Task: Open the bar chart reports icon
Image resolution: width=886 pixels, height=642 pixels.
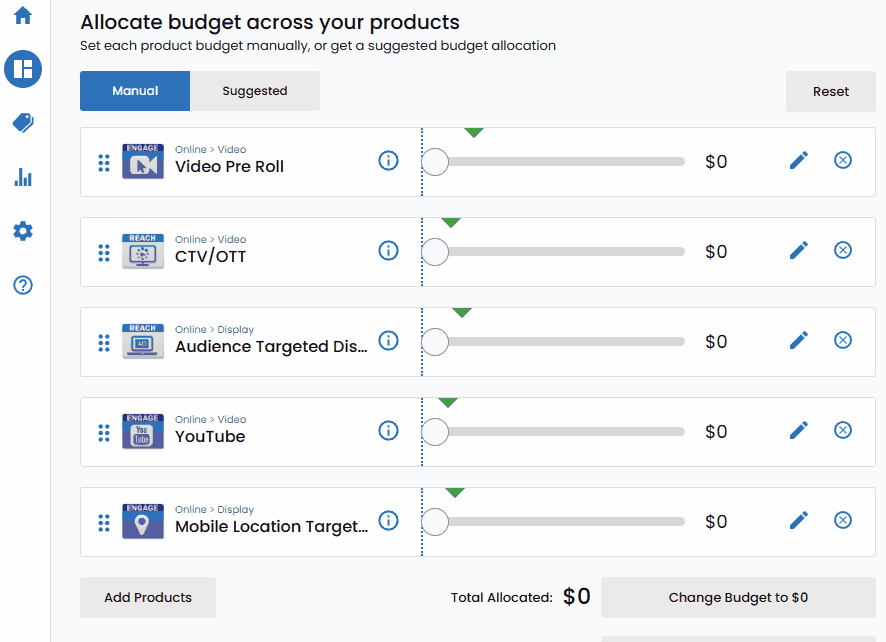Action: [x=23, y=177]
